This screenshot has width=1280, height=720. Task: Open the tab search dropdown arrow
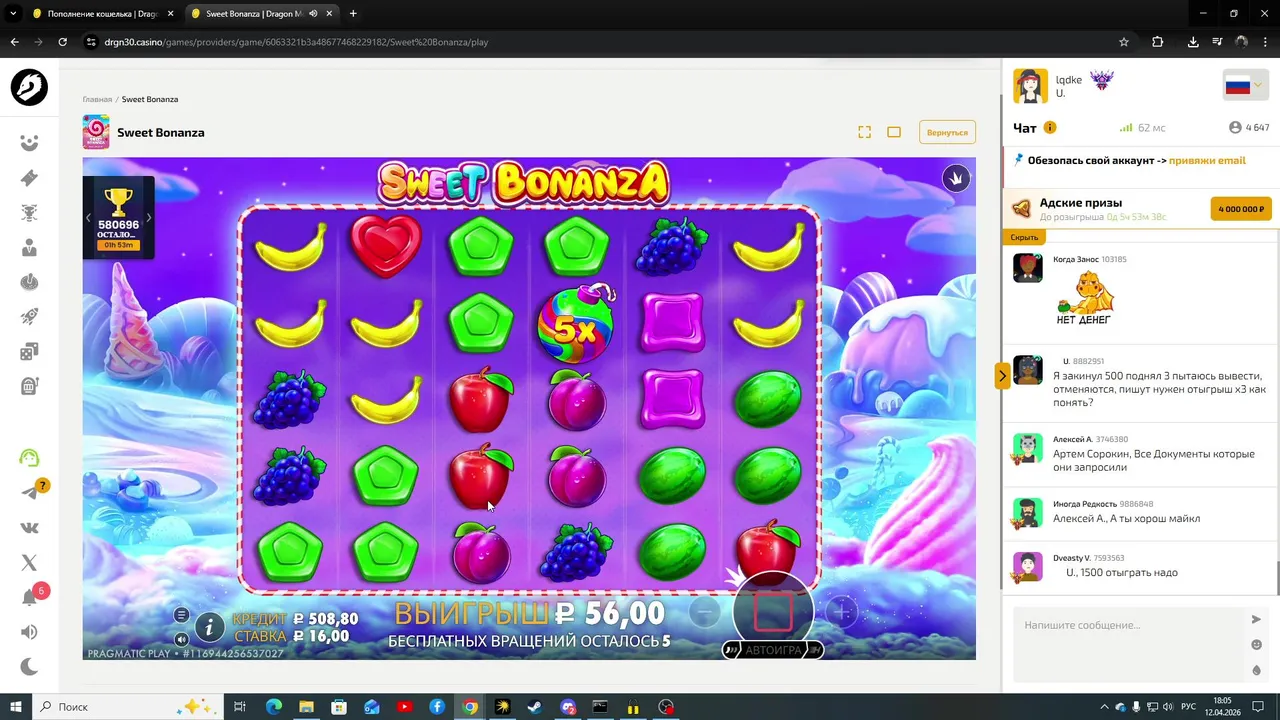tap(13, 14)
